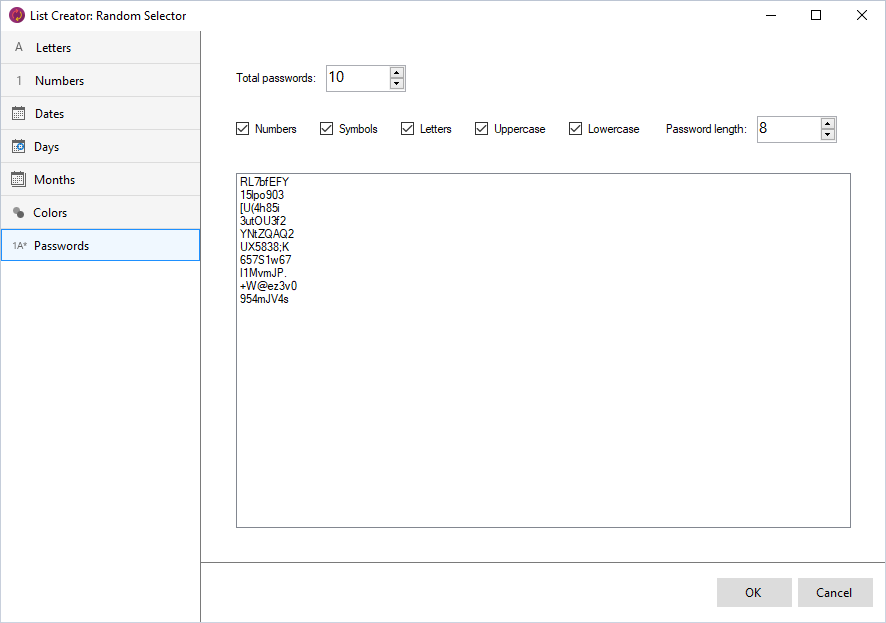
Task: Click password line "15lpo903"
Action: tap(262, 195)
